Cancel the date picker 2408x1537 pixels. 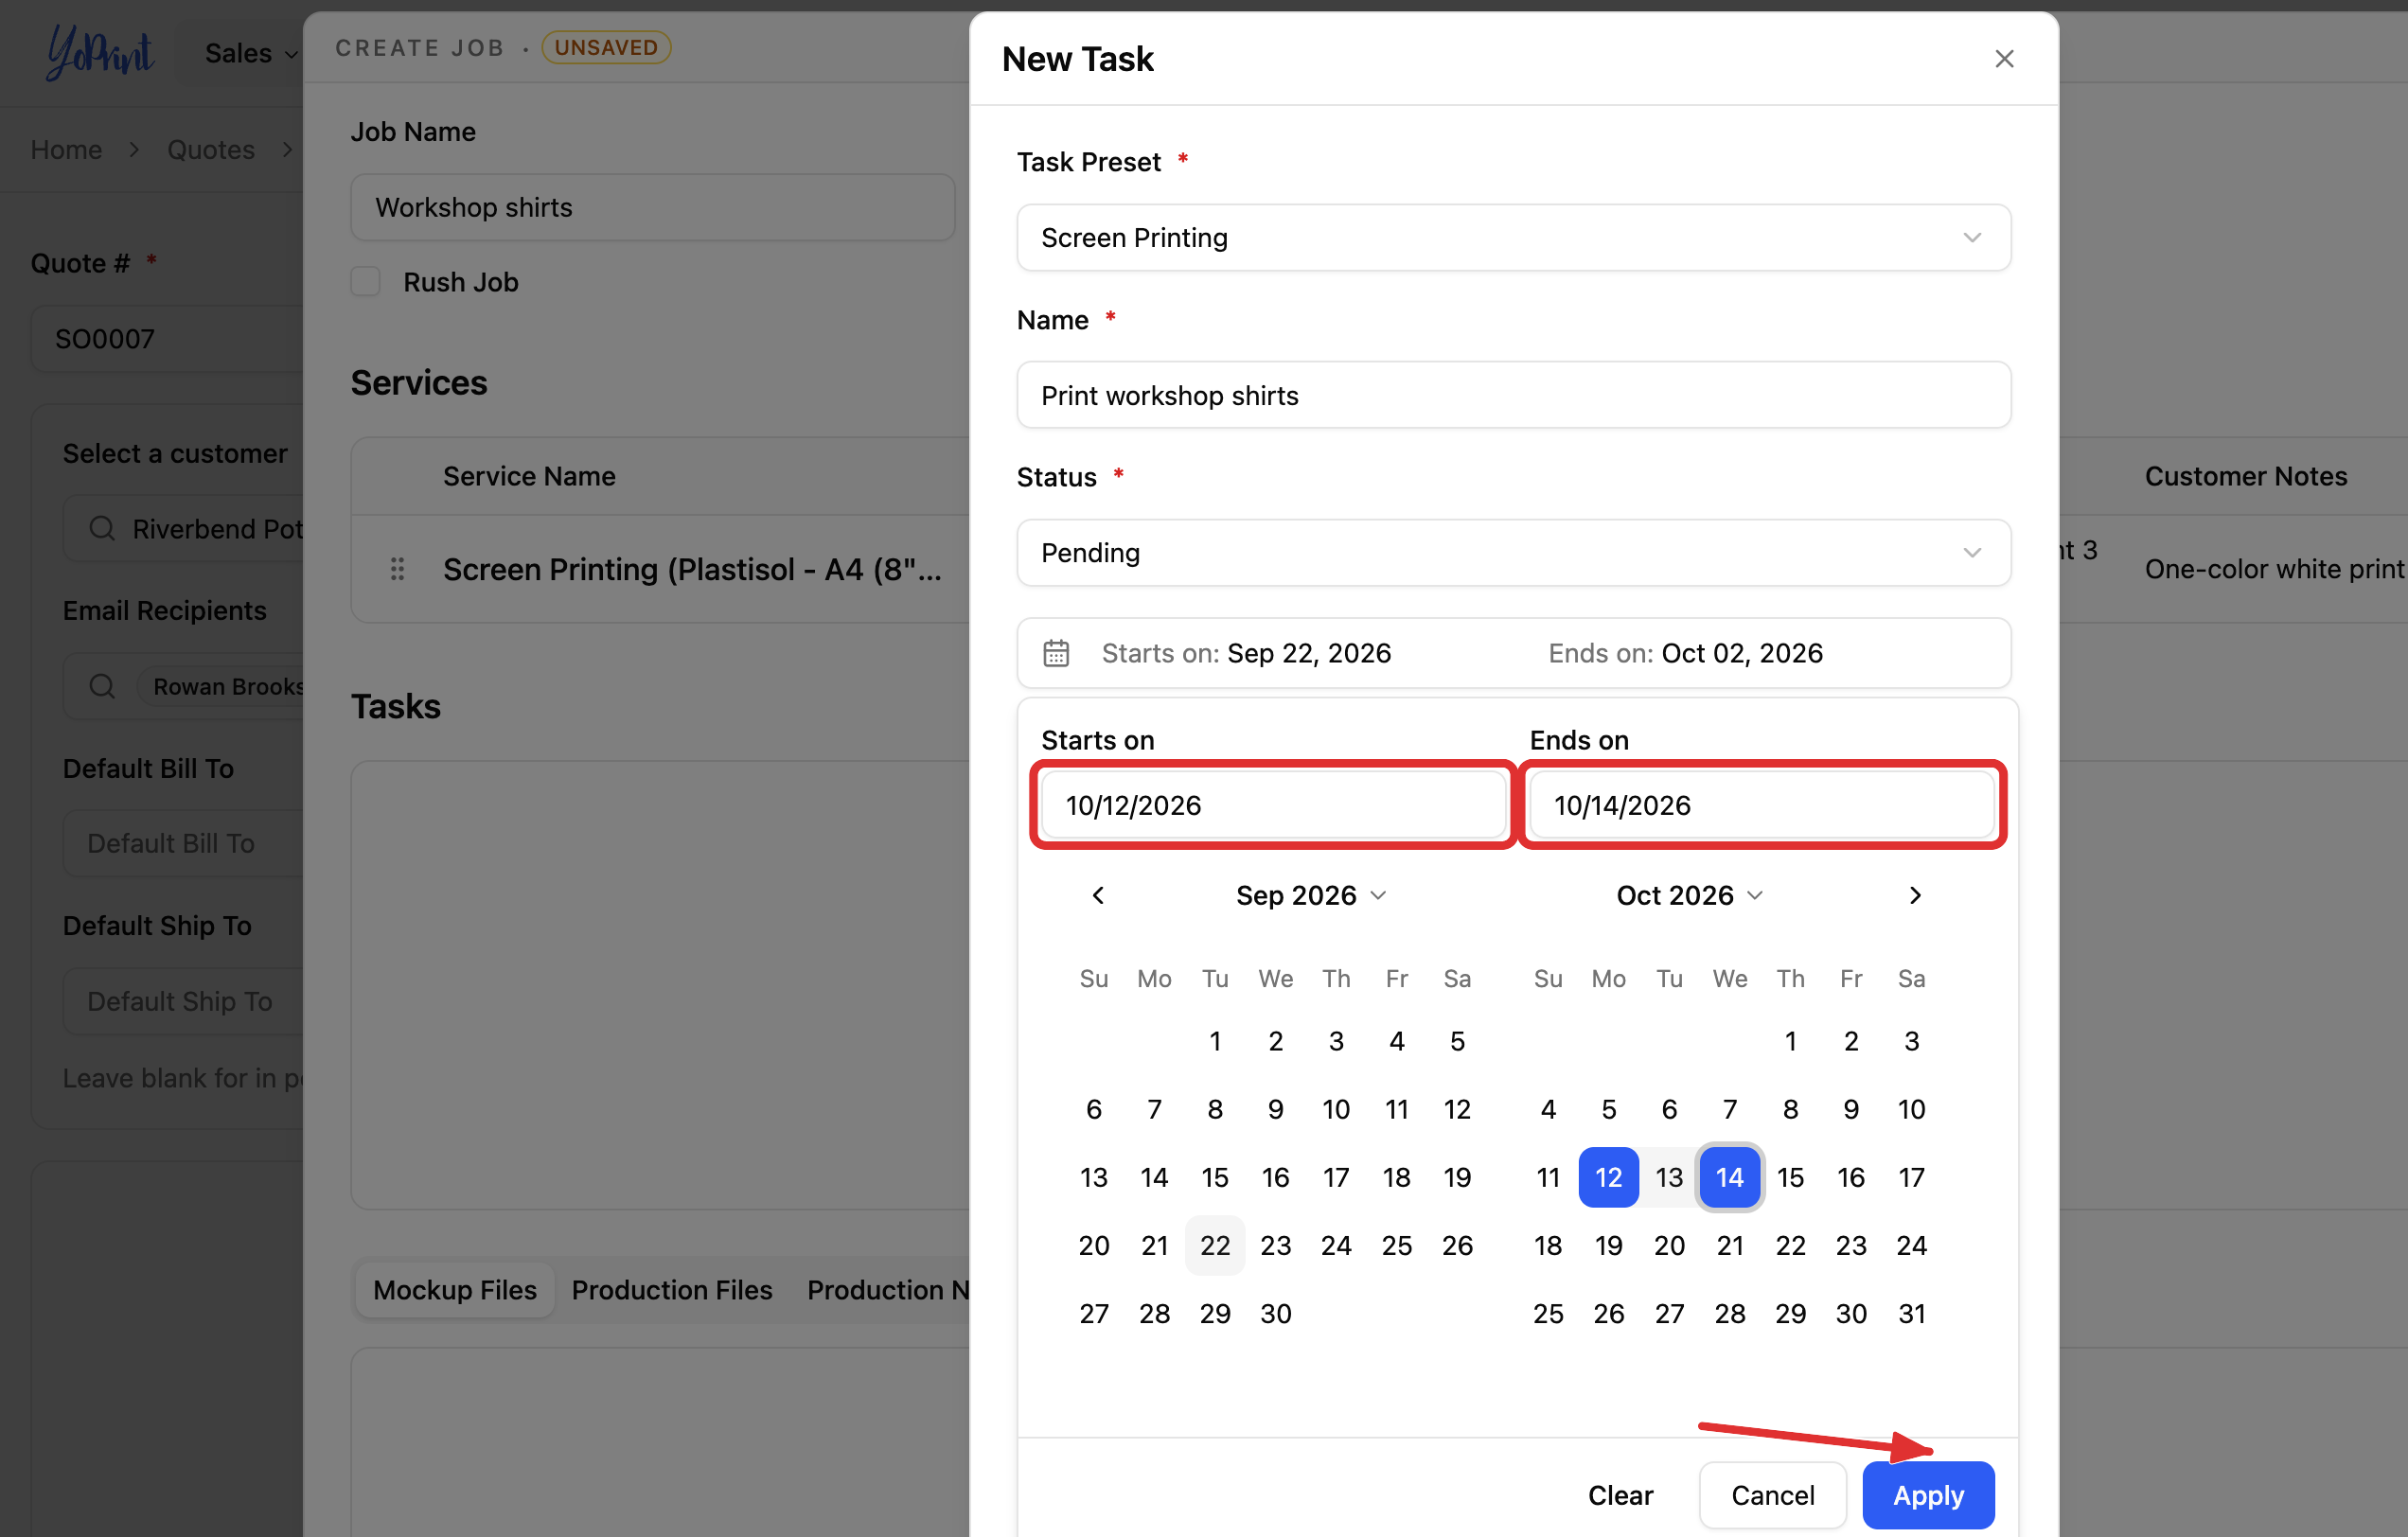click(1772, 1495)
